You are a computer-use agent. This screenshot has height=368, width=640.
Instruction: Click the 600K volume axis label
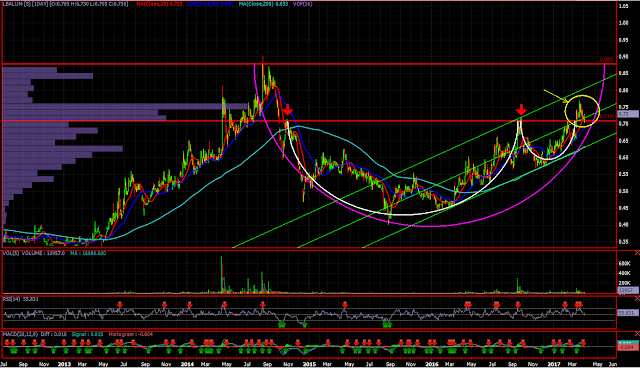tap(625, 264)
